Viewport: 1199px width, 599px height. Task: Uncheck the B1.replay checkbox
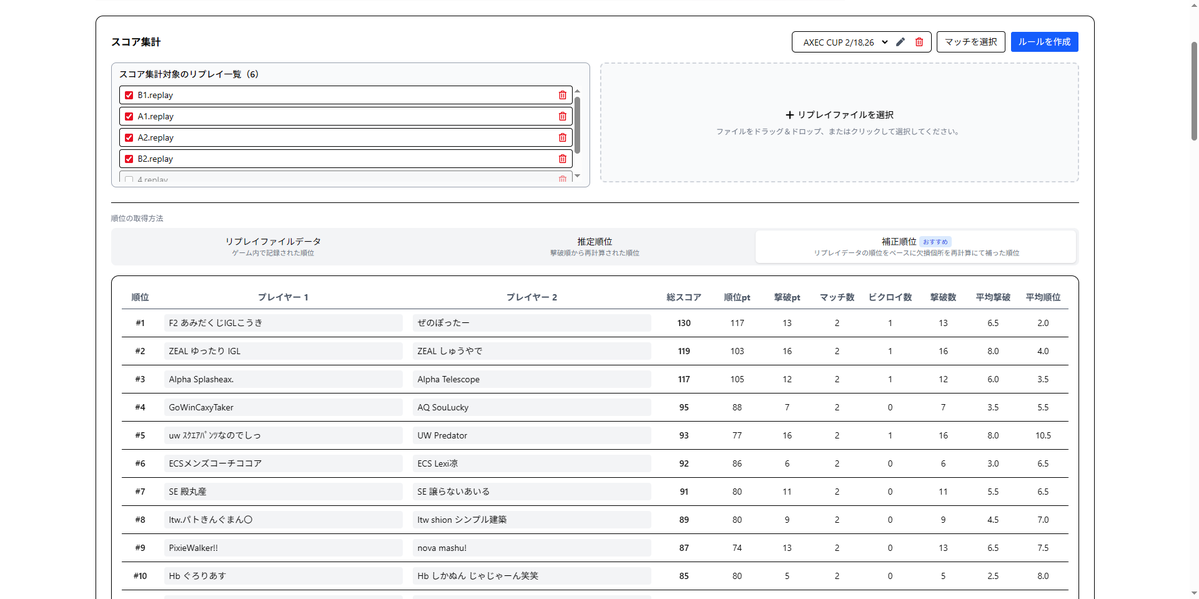[x=129, y=95]
